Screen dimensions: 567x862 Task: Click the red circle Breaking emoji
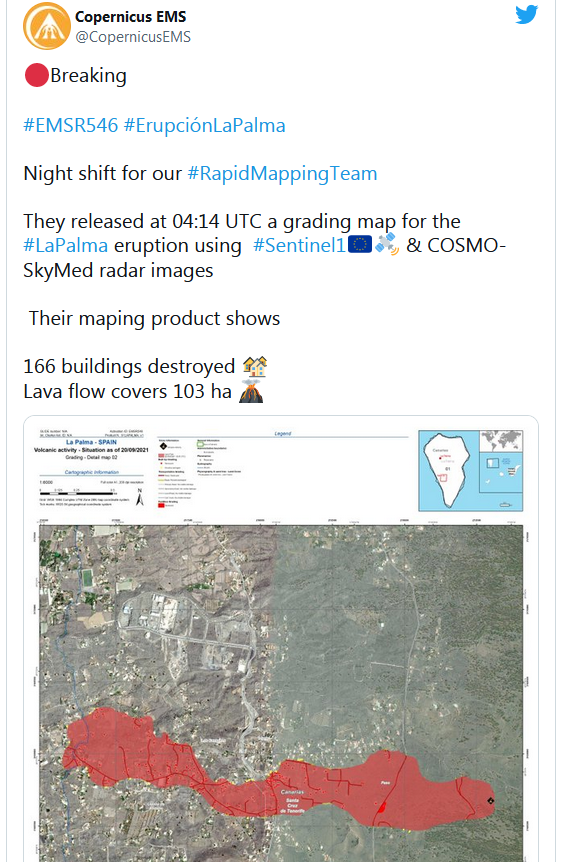tap(36, 75)
